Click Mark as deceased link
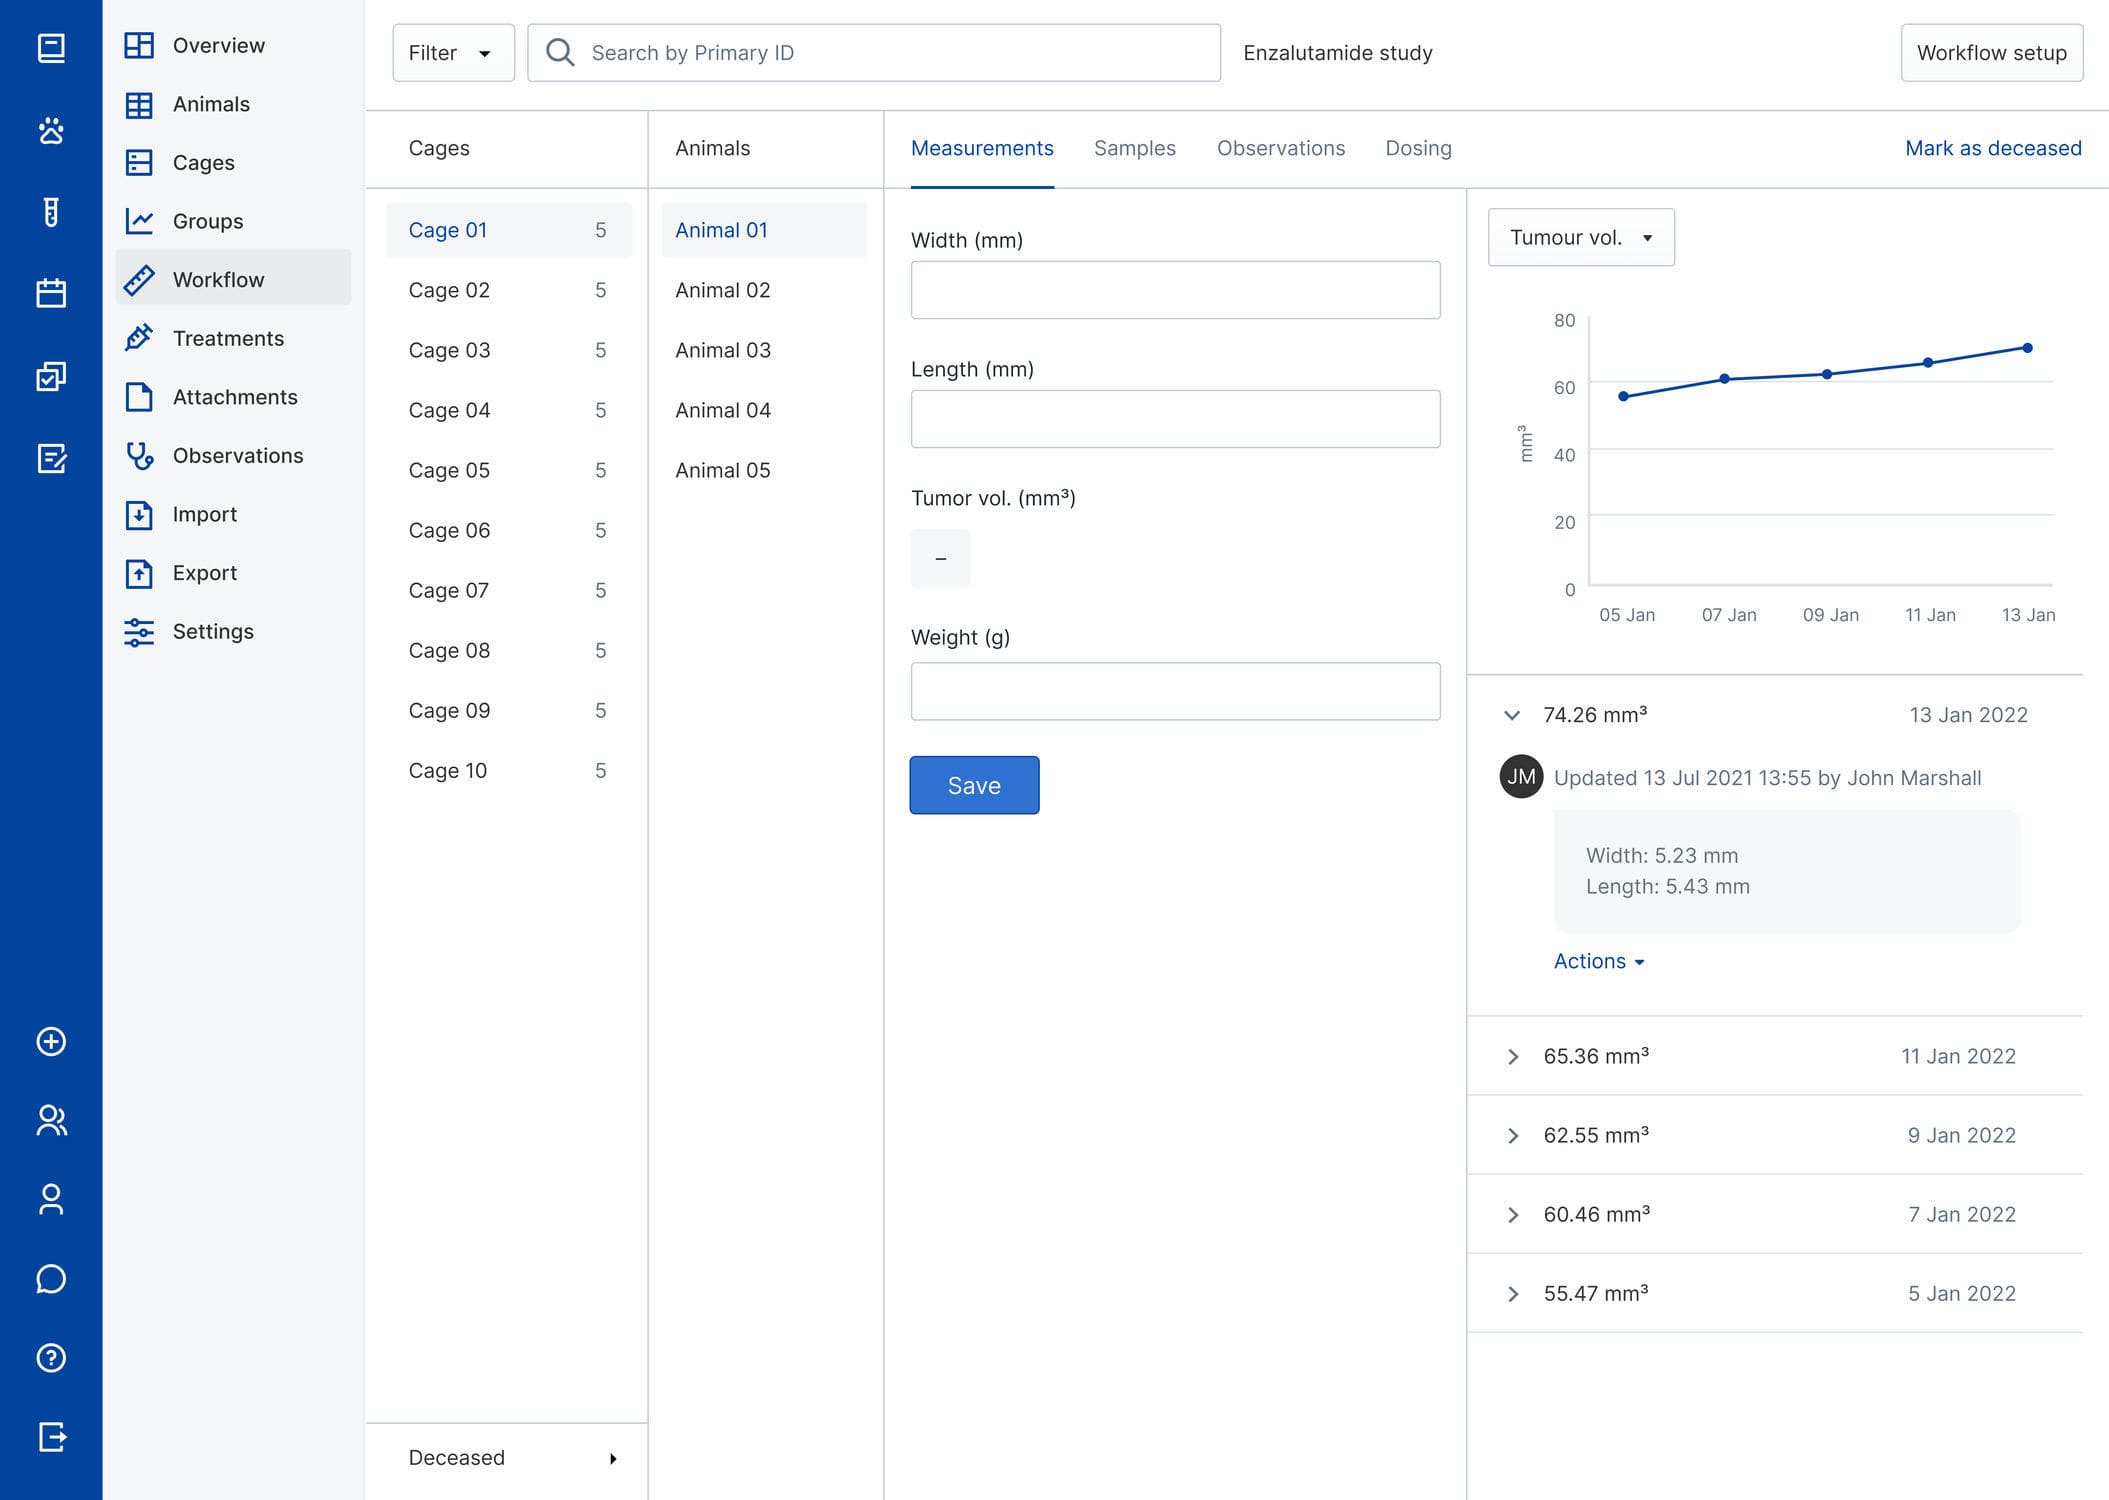Viewport: 2109px width, 1500px height. pos(1992,148)
